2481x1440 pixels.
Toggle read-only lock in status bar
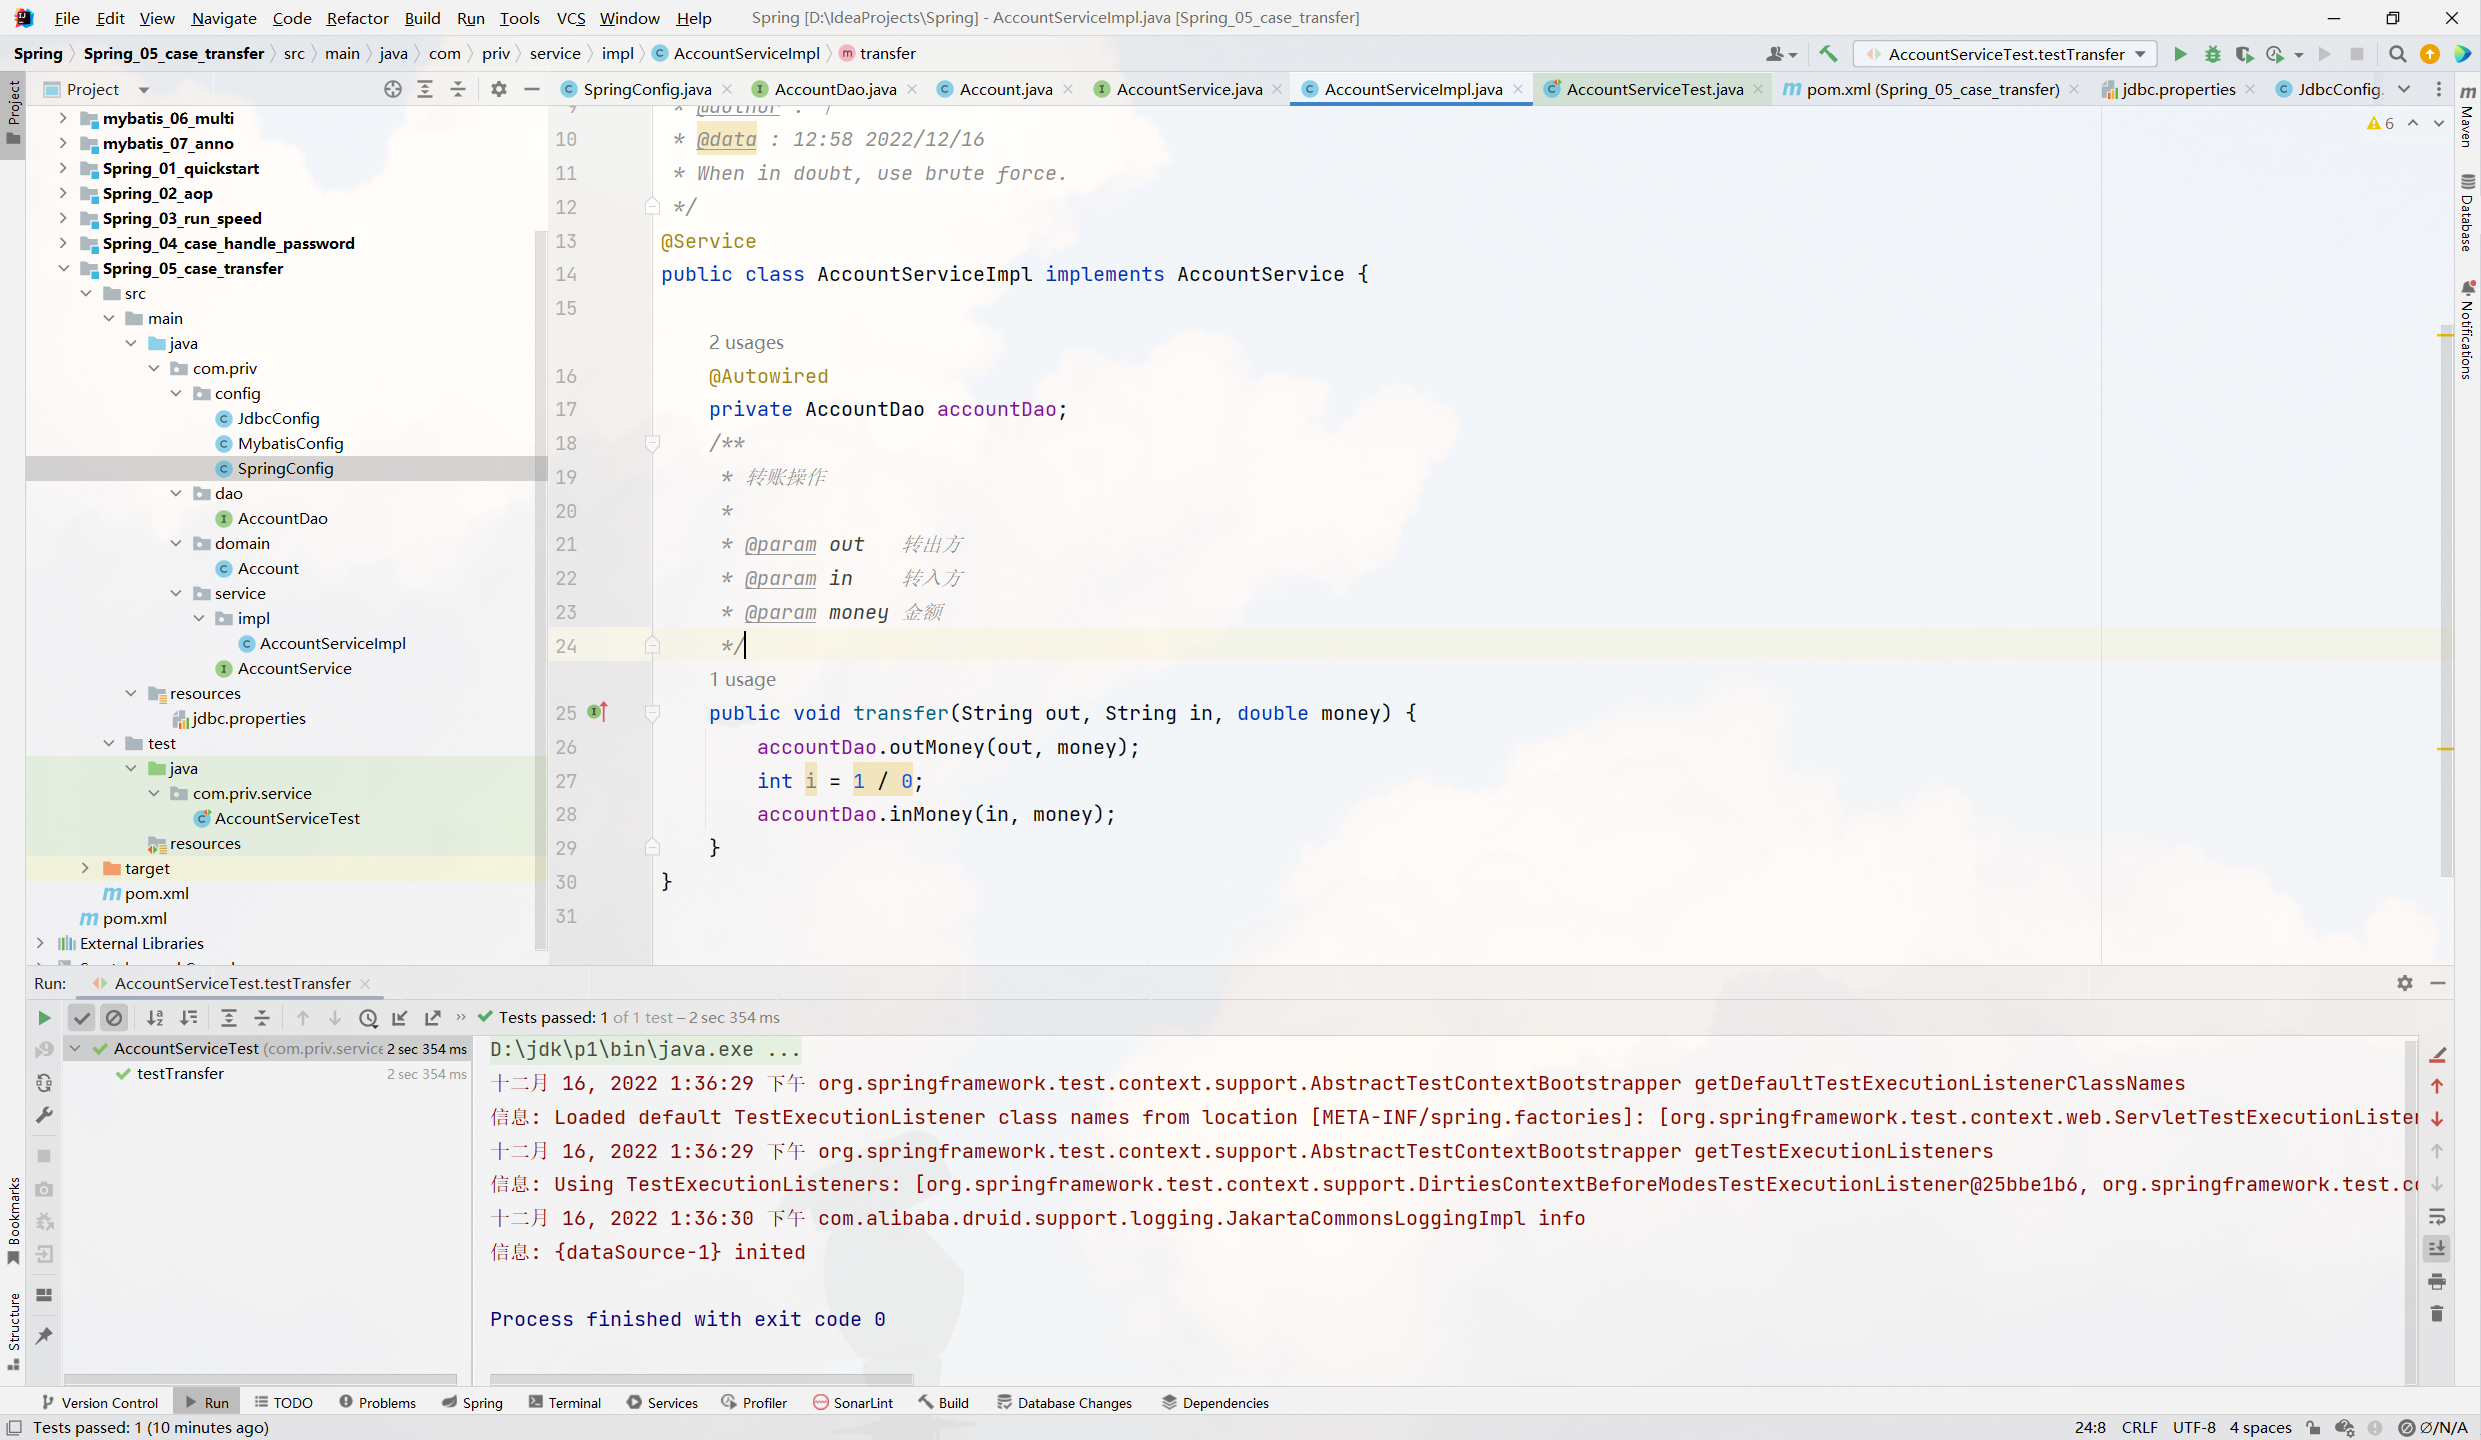[2313, 1428]
